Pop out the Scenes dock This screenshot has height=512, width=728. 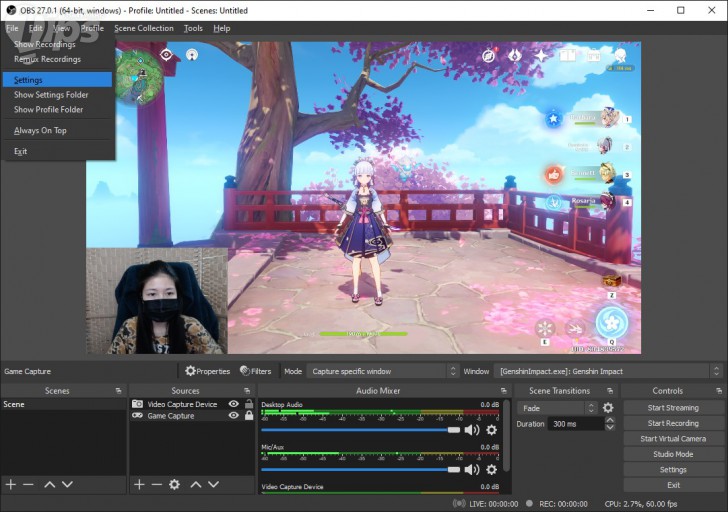tap(118, 391)
